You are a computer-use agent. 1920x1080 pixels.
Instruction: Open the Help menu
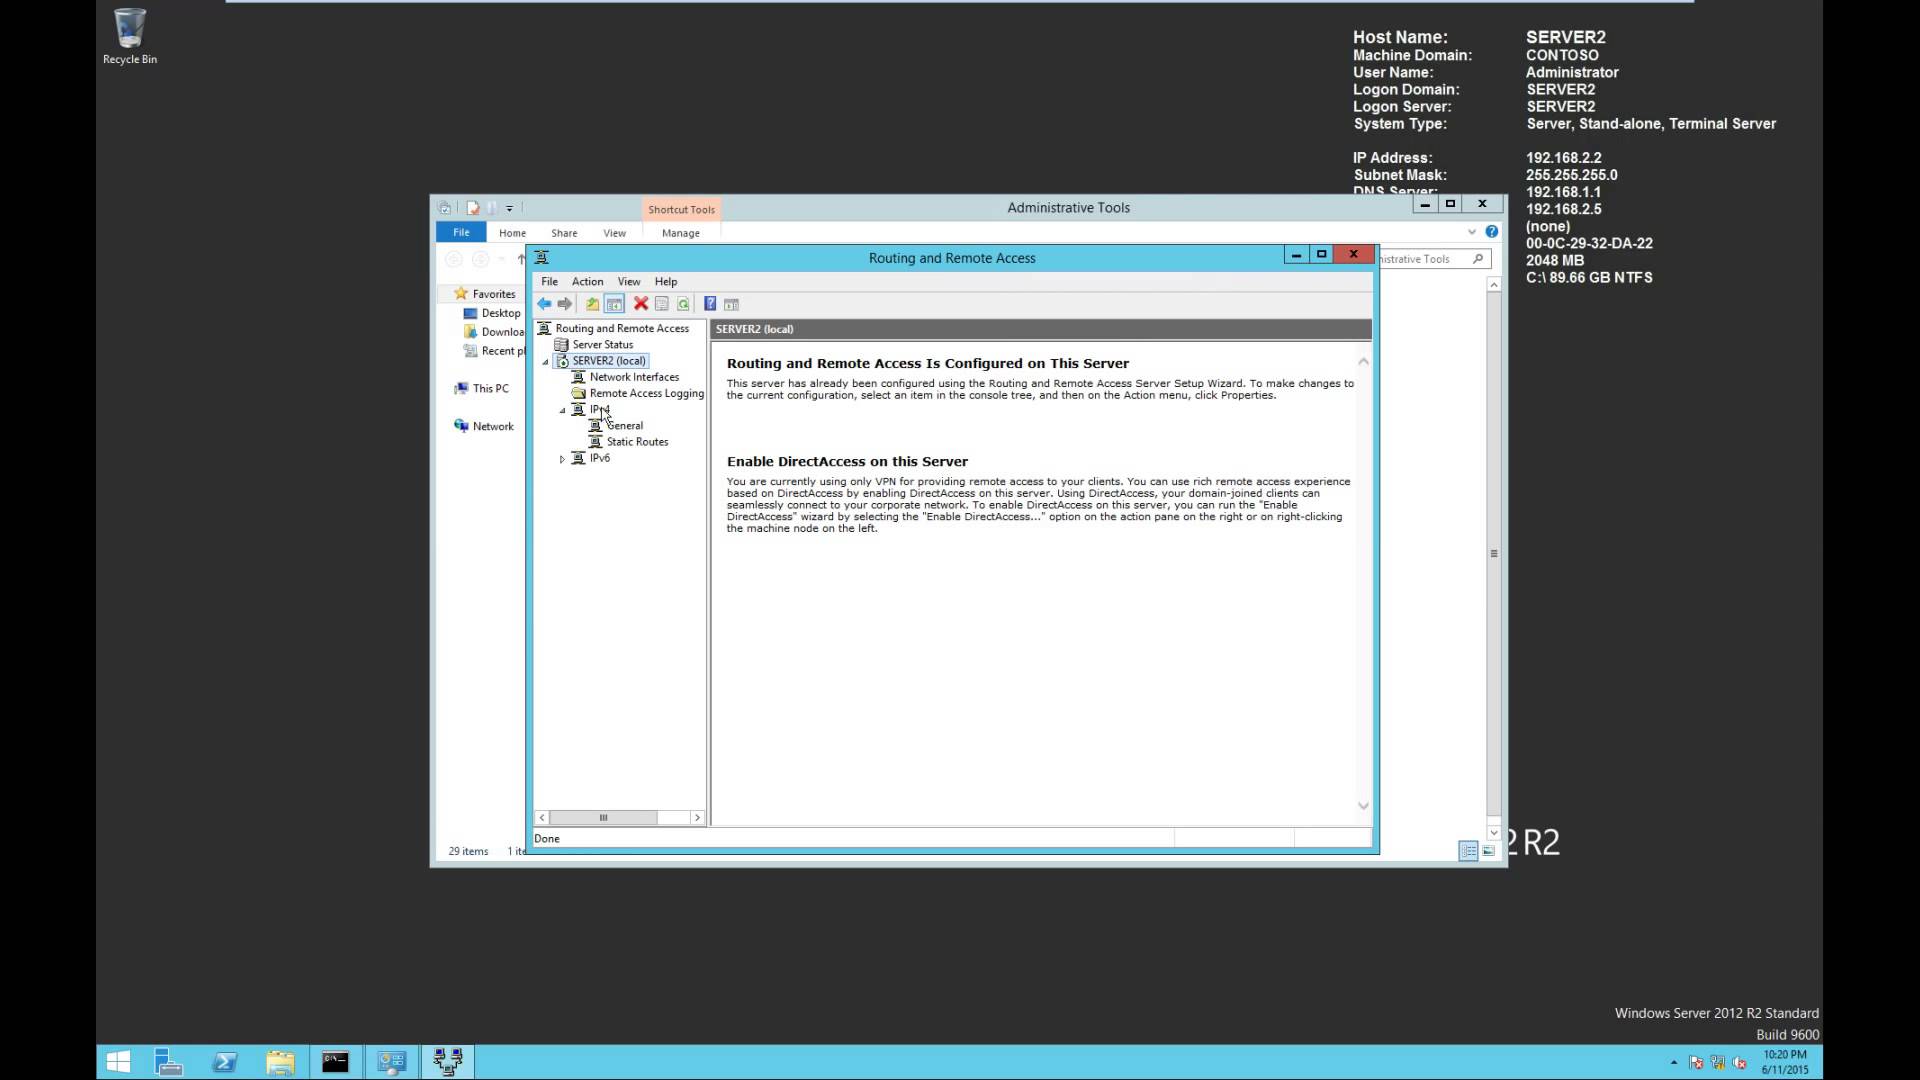pos(665,282)
